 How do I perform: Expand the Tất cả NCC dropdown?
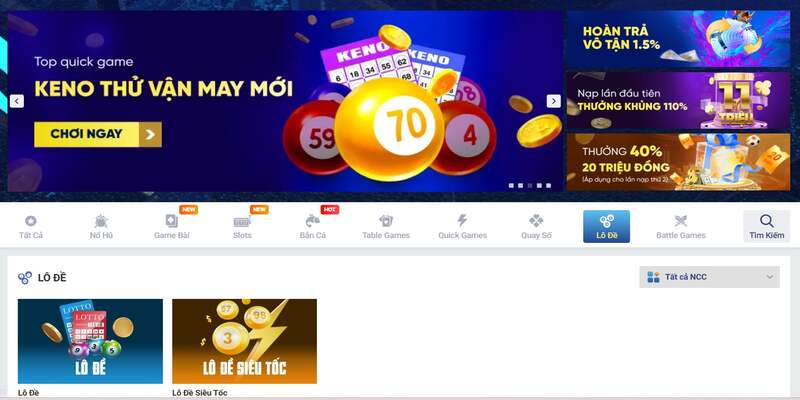[709, 277]
